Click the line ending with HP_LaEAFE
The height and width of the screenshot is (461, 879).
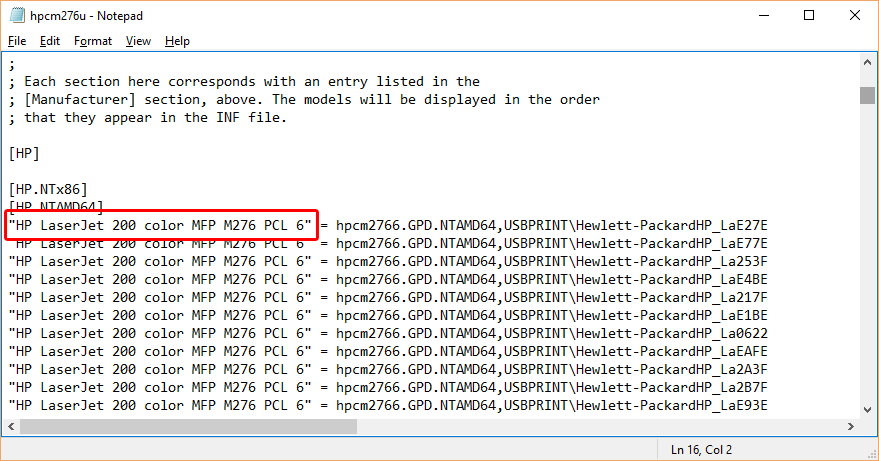(388, 351)
